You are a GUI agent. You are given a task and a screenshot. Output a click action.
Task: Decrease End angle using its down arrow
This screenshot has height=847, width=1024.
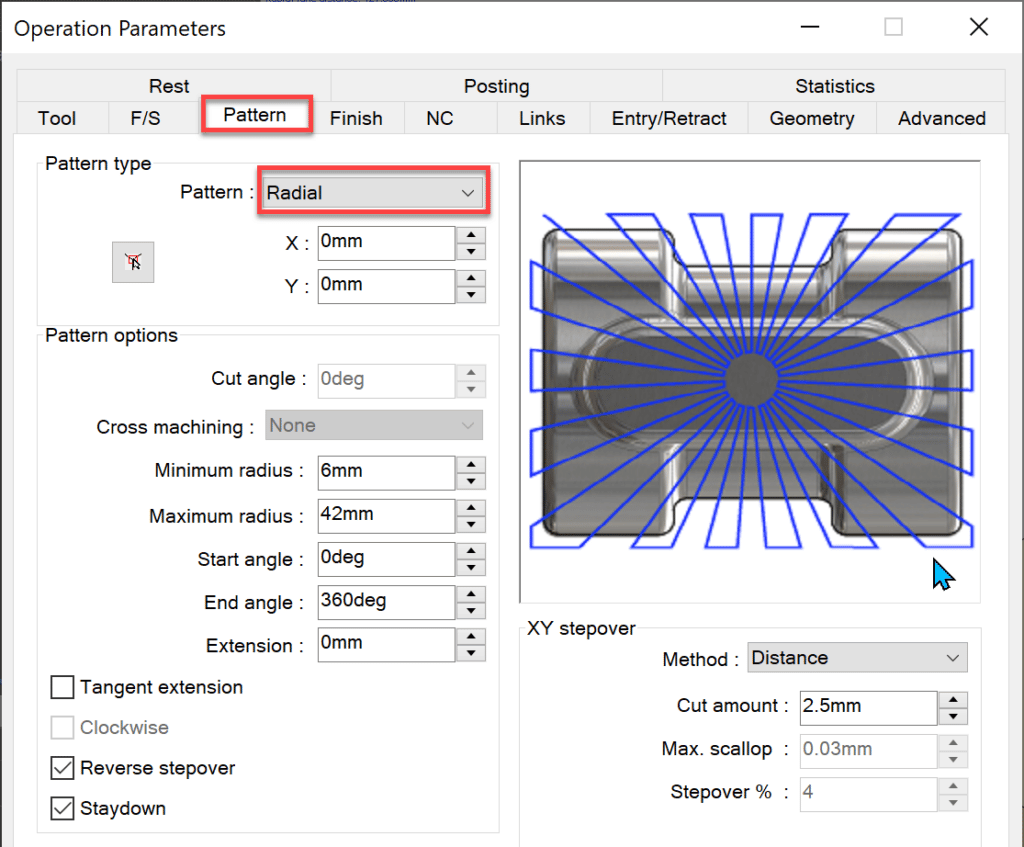point(470,608)
